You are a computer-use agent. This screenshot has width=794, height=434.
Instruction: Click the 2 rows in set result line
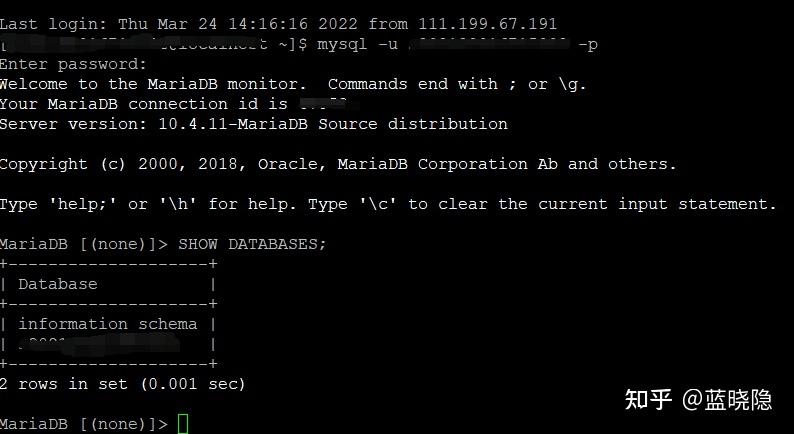pos(123,384)
